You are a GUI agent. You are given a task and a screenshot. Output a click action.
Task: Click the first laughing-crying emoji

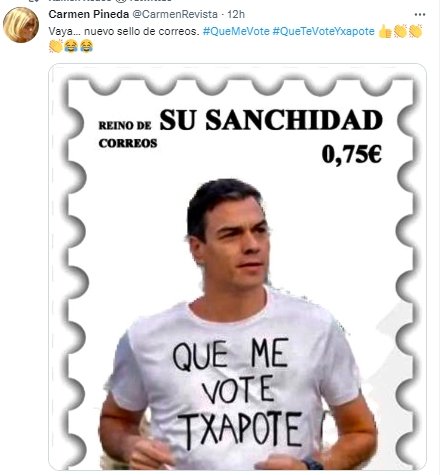(71, 46)
